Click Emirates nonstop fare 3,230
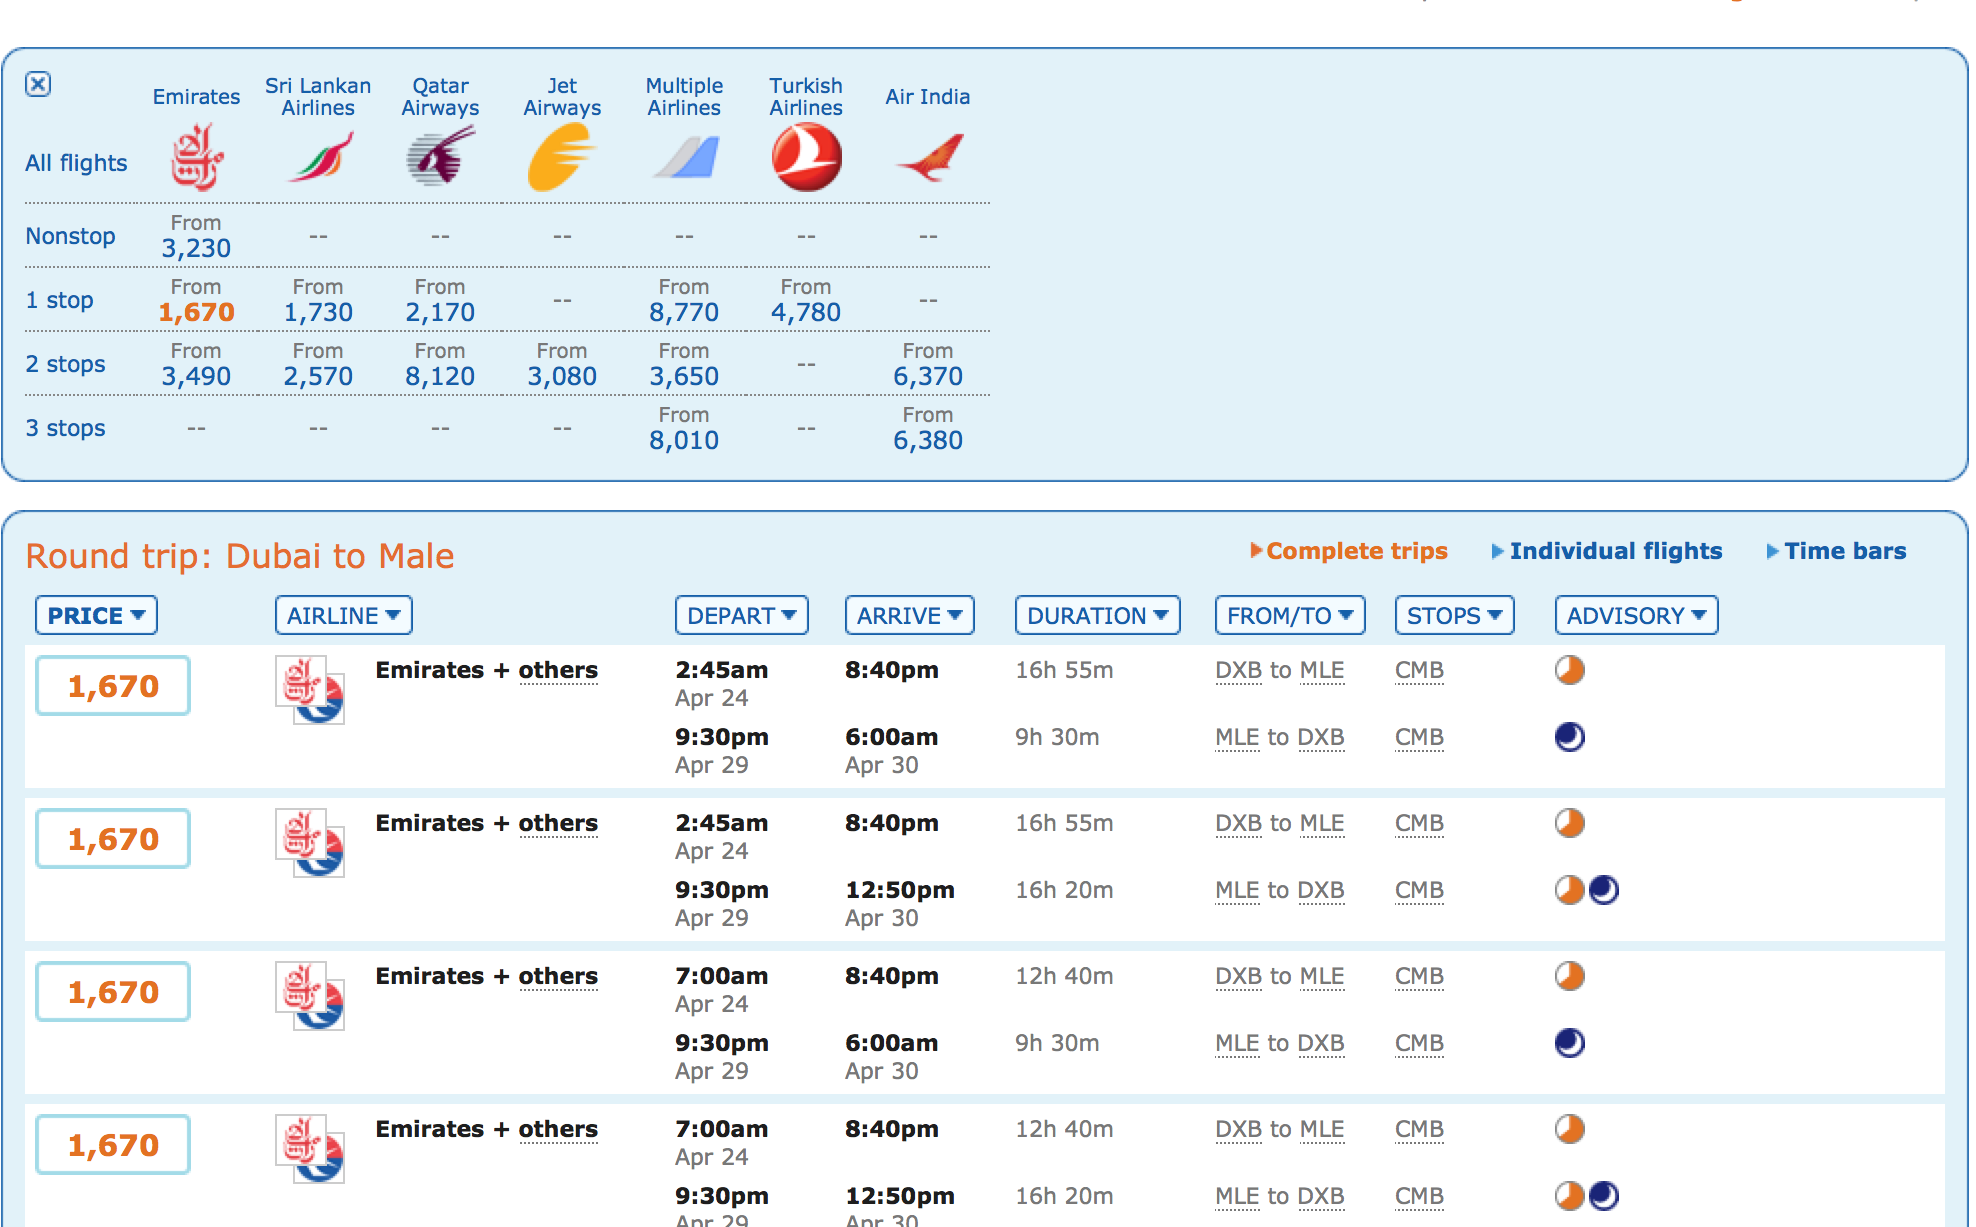1976x1227 pixels. coord(196,247)
